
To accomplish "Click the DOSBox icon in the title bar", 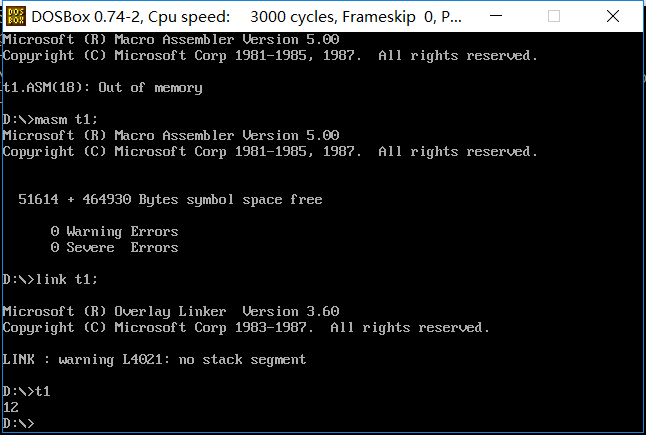I will 15,17.
